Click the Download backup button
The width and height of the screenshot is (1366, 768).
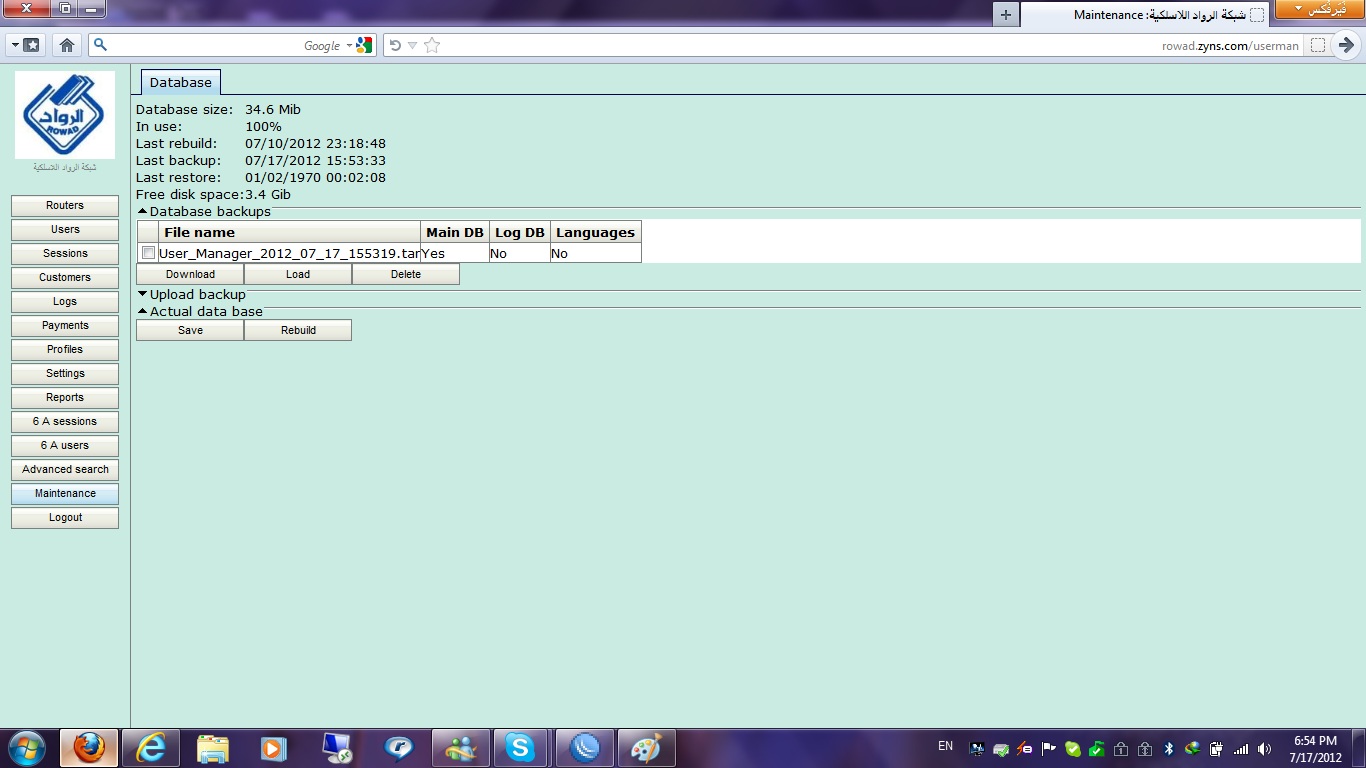pos(190,274)
